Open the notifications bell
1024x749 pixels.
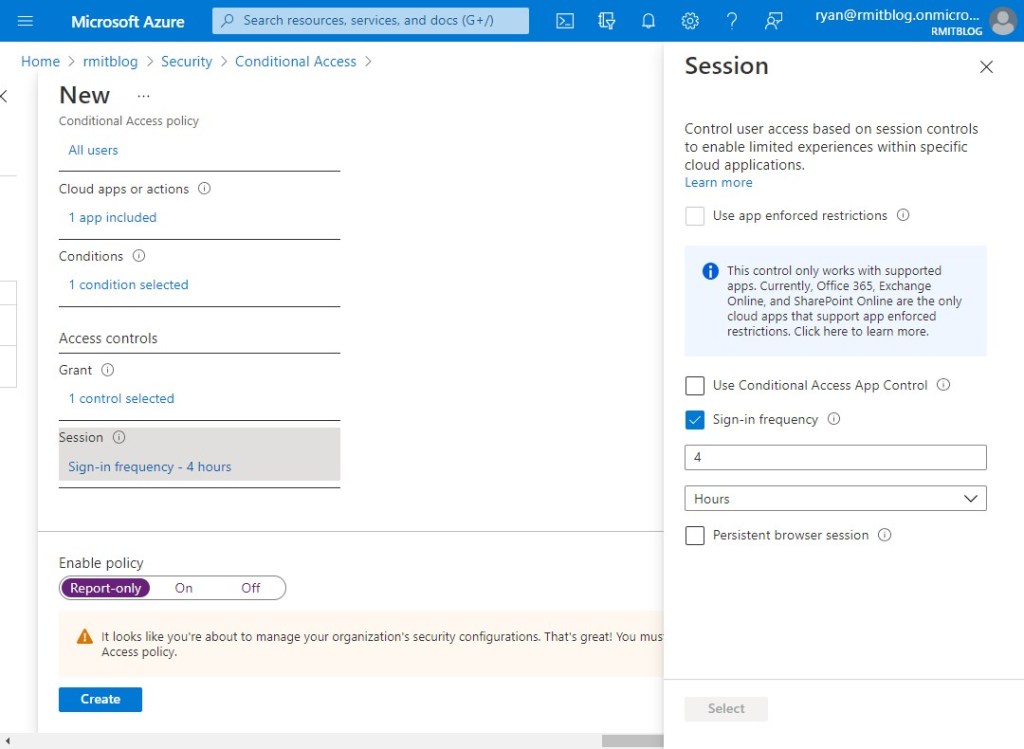[648, 21]
